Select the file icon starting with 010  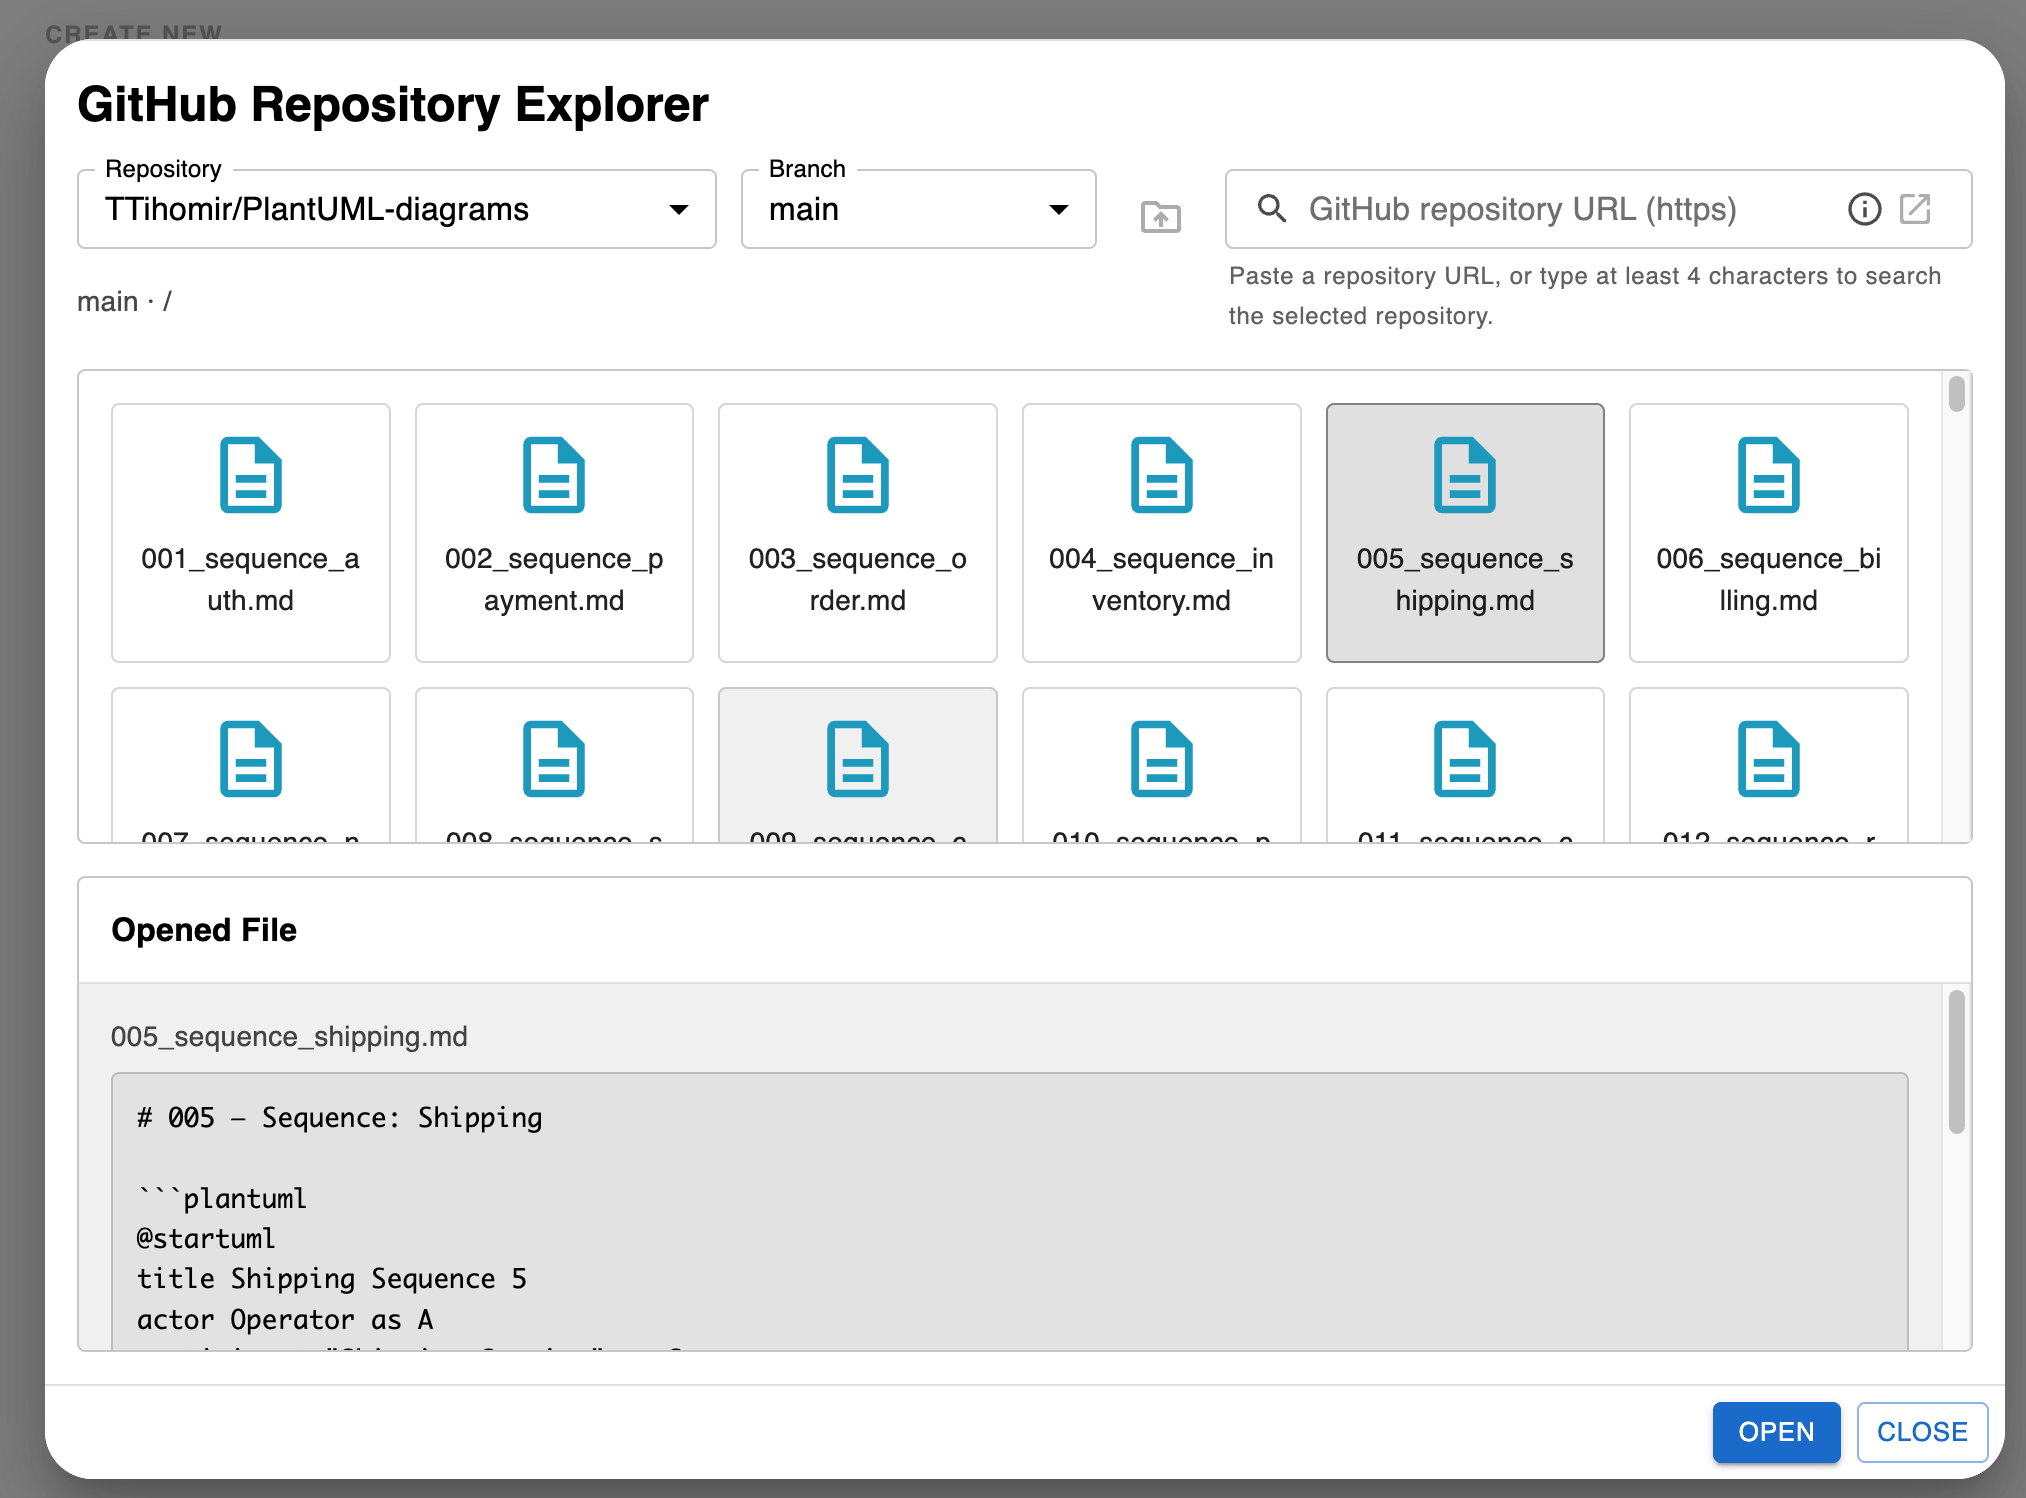(x=1161, y=759)
